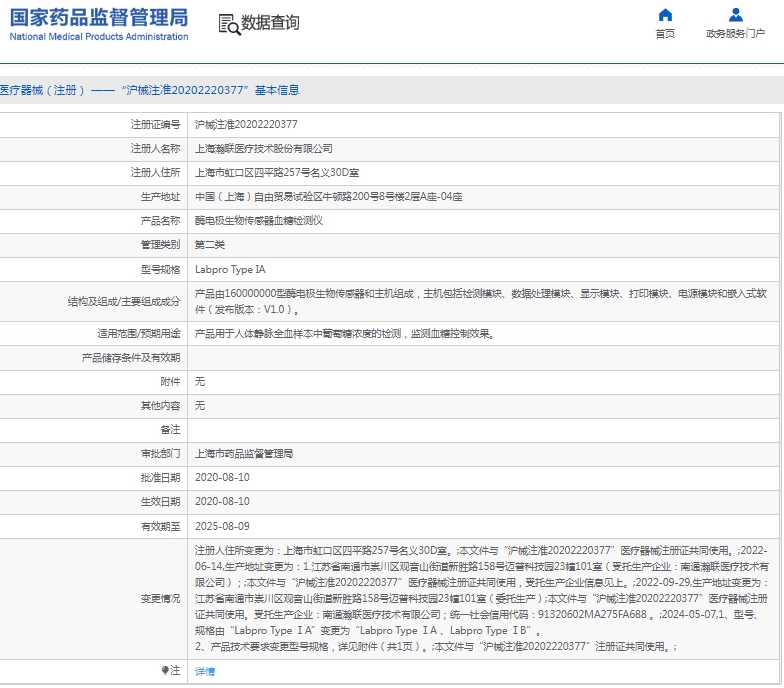Select the 变更情况 change history text
The width and height of the screenshot is (784, 688).
point(482,598)
